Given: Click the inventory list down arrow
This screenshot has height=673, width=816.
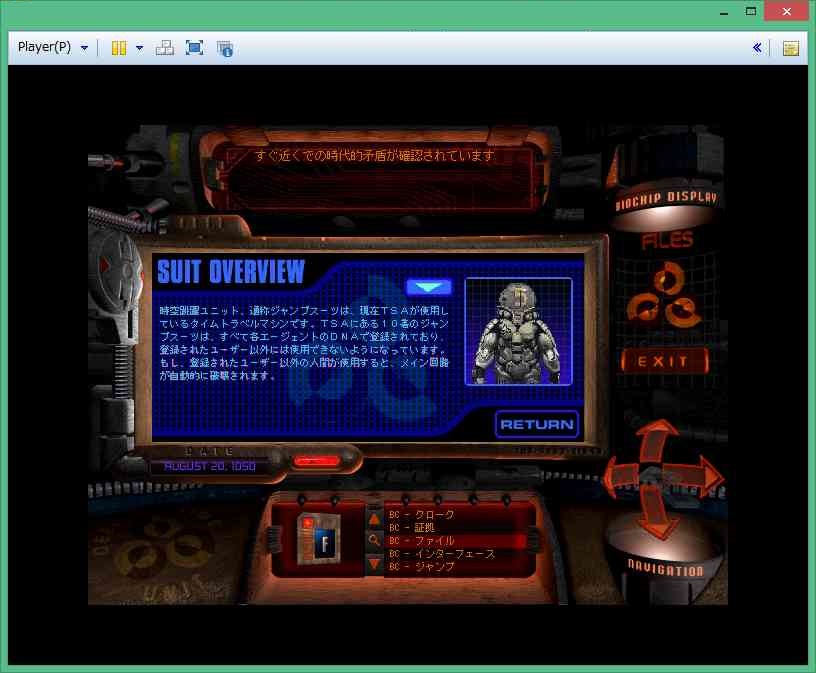Looking at the screenshot, I should point(374,563).
